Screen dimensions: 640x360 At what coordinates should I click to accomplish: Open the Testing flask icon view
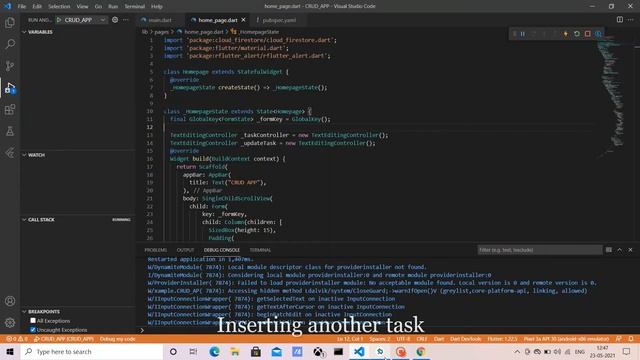pos(10,131)
